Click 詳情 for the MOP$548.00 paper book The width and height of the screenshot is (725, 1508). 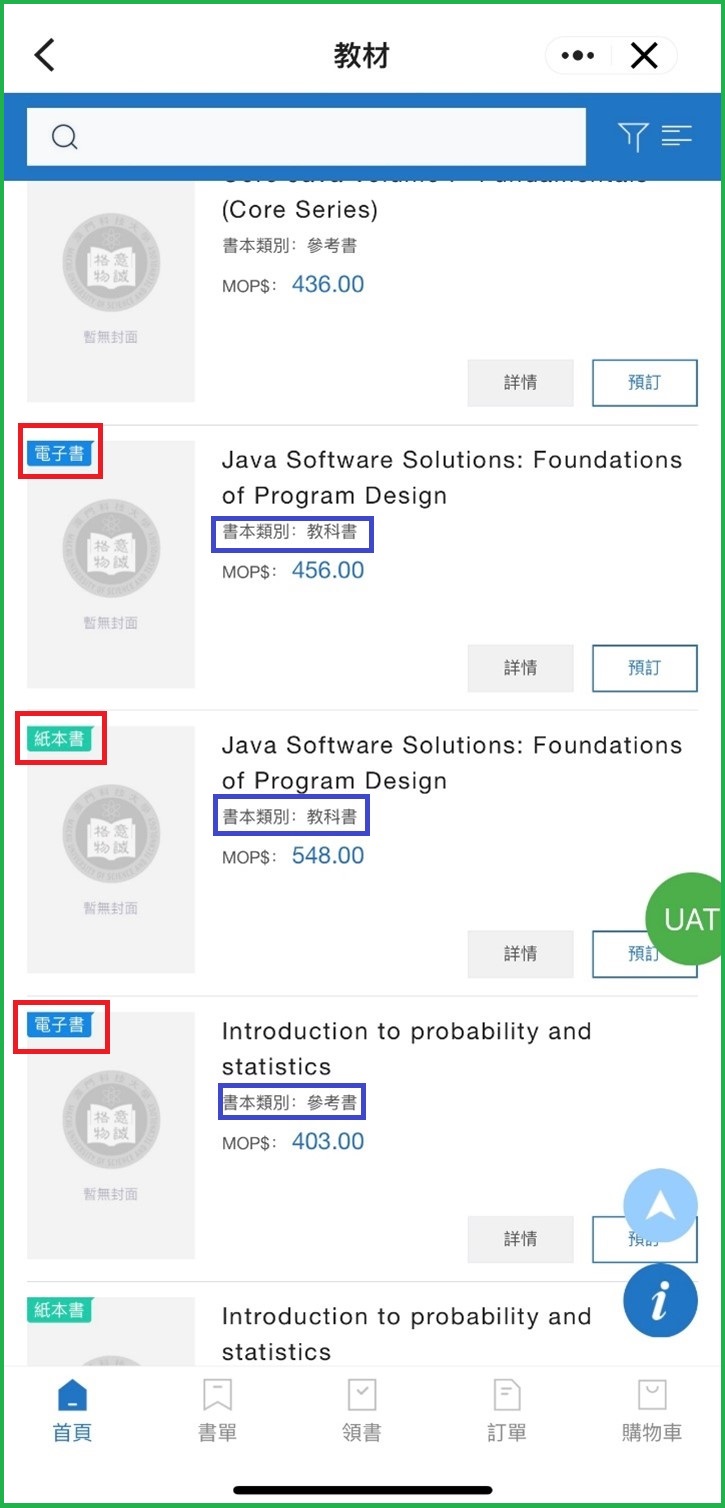(x=520, y=953)
